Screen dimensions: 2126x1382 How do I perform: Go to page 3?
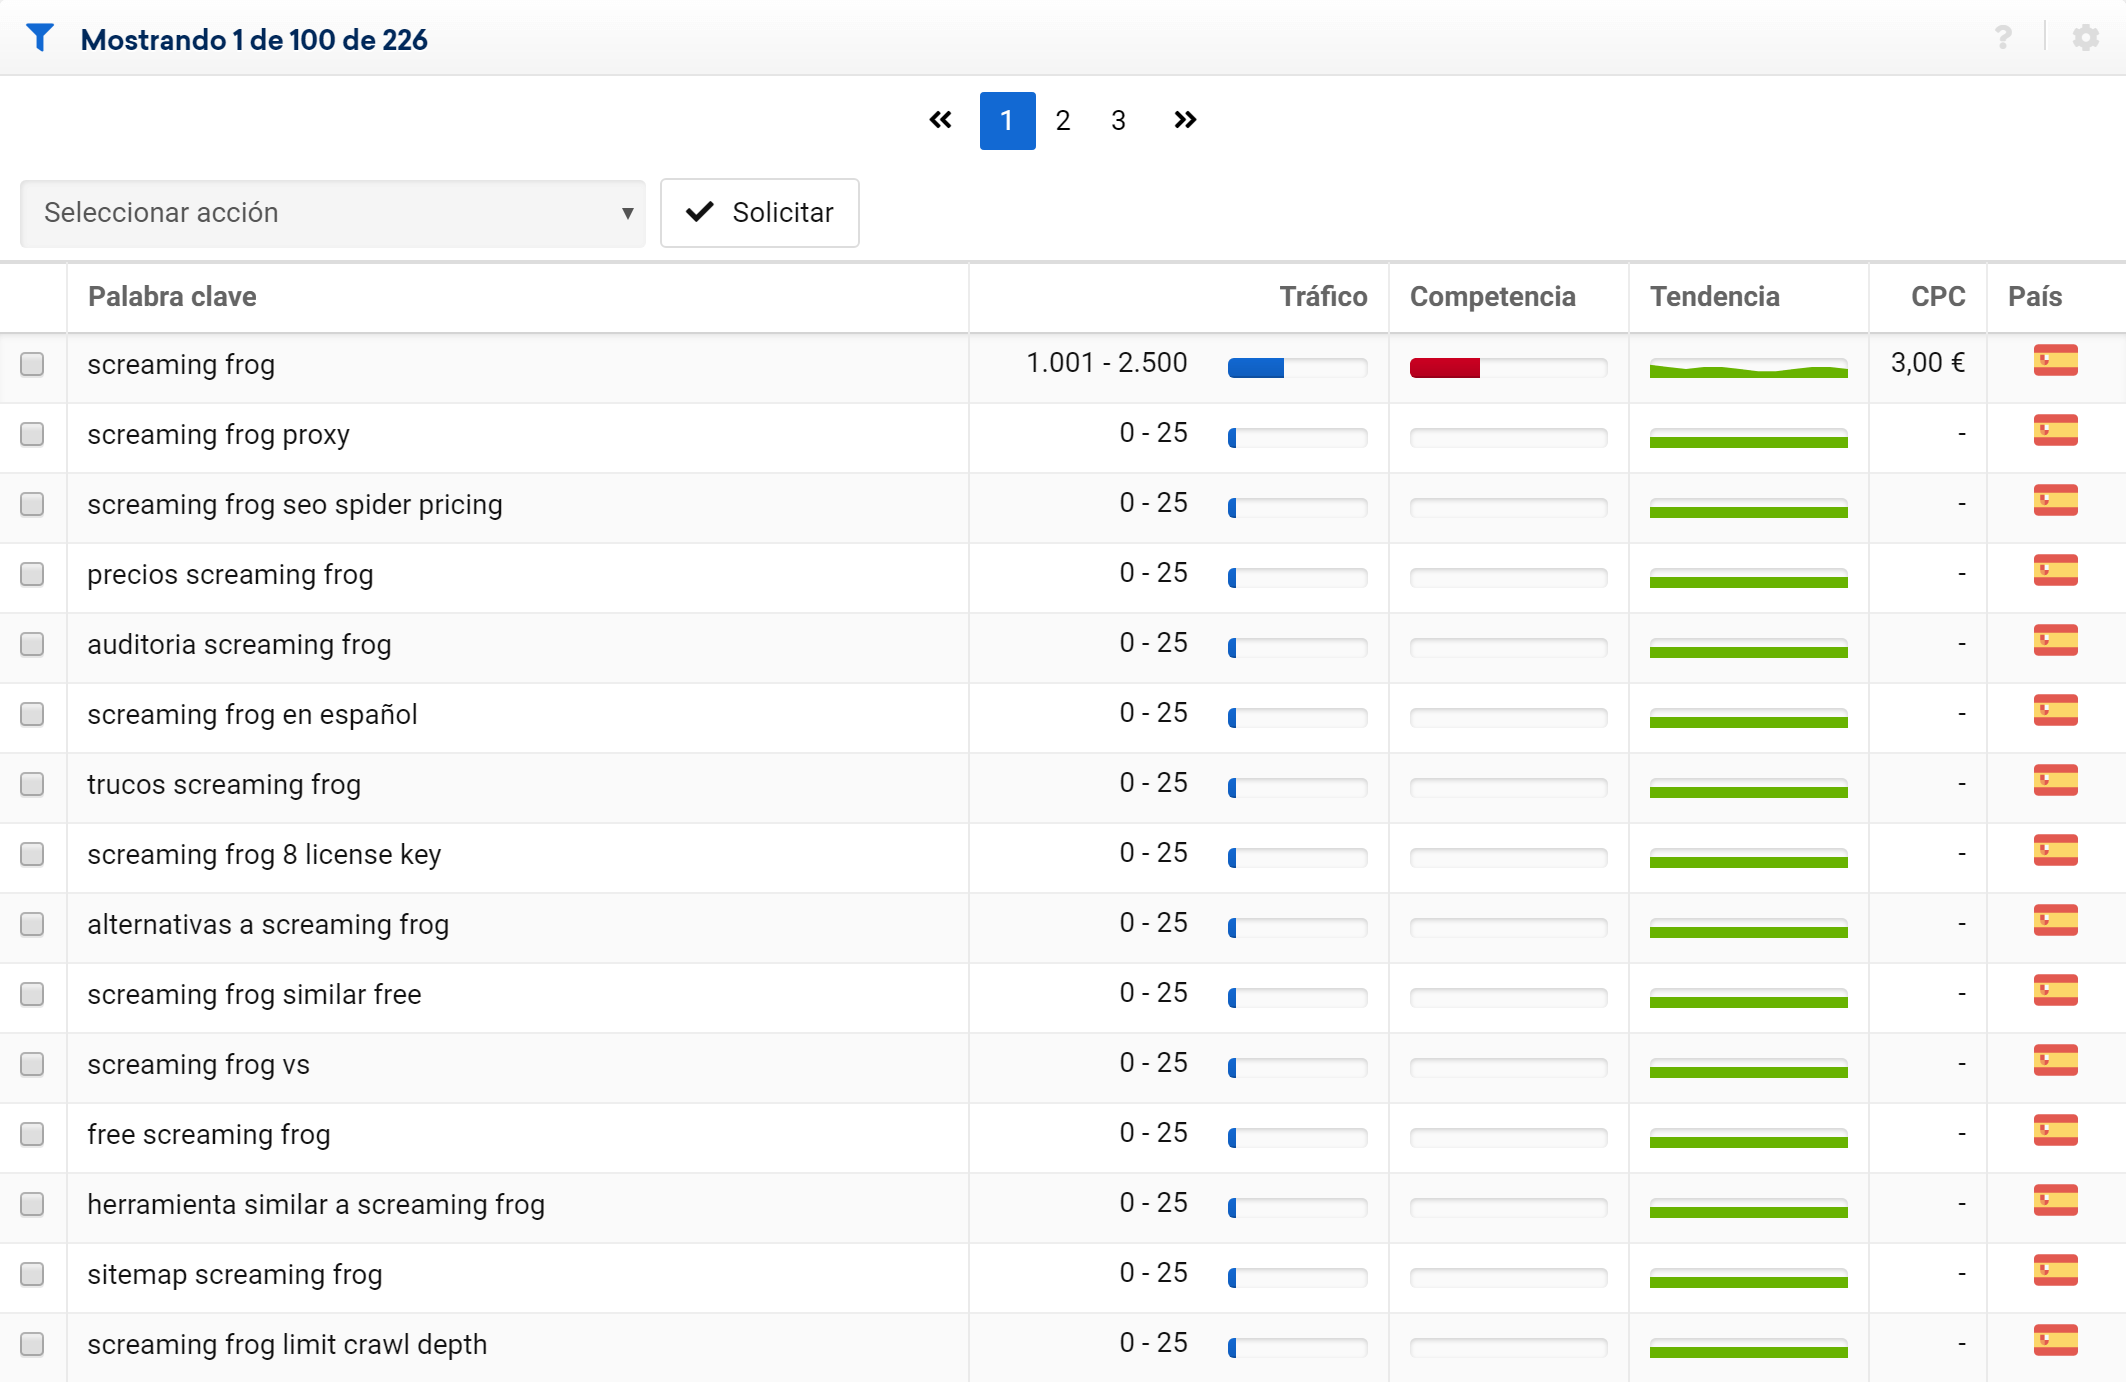pos(1118,121)
